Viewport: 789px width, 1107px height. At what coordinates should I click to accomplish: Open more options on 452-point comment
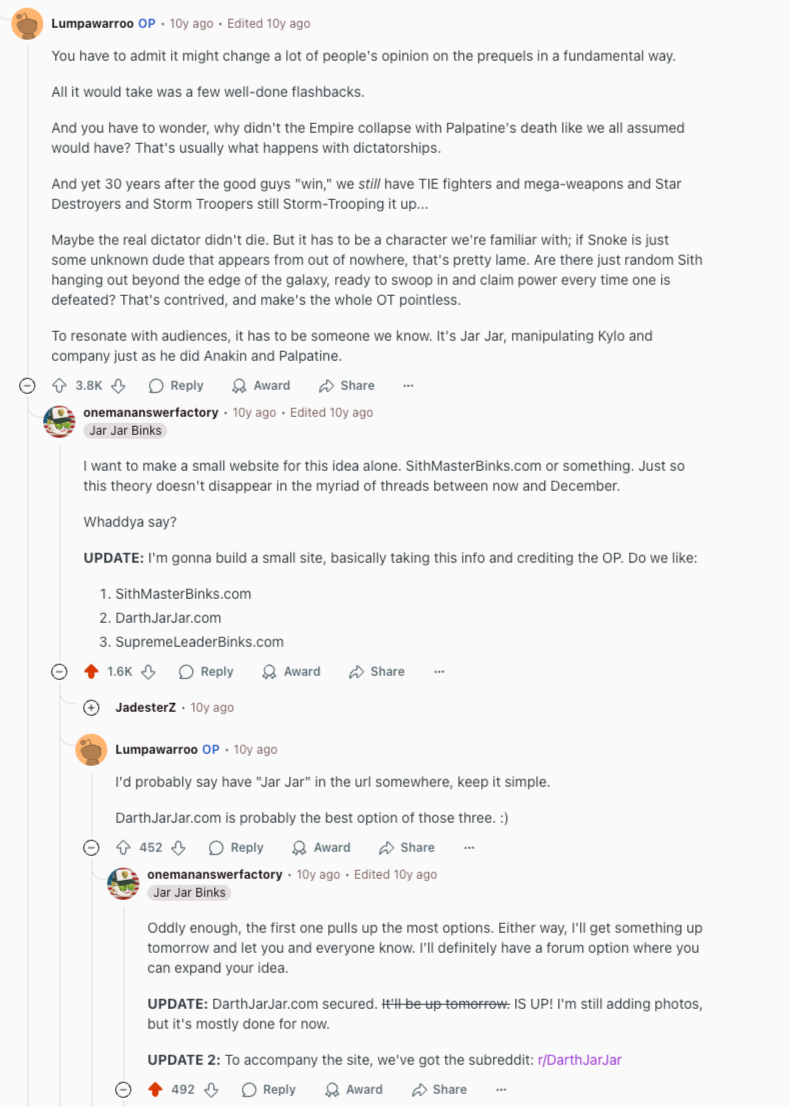coord(469,848)
